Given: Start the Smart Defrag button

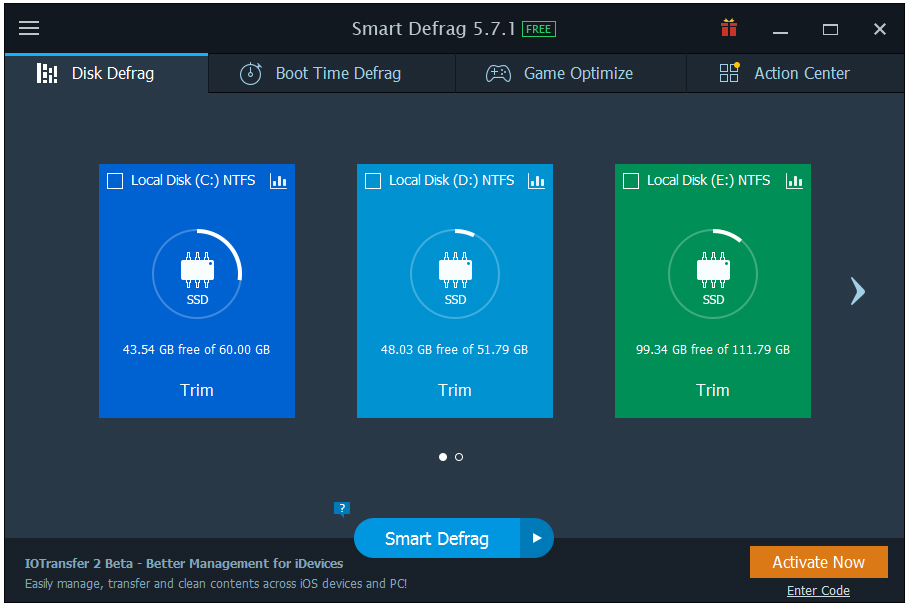Looking at the screenshot, I should [437, 538].
